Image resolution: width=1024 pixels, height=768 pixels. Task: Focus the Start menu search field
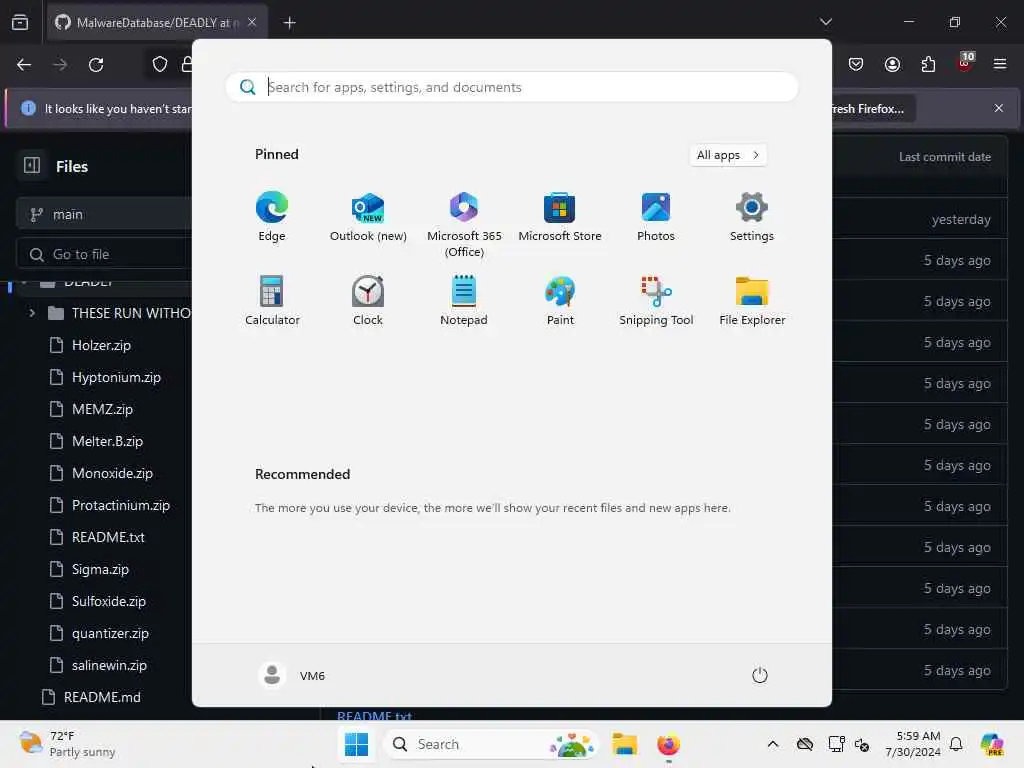(x=511, y=87)
